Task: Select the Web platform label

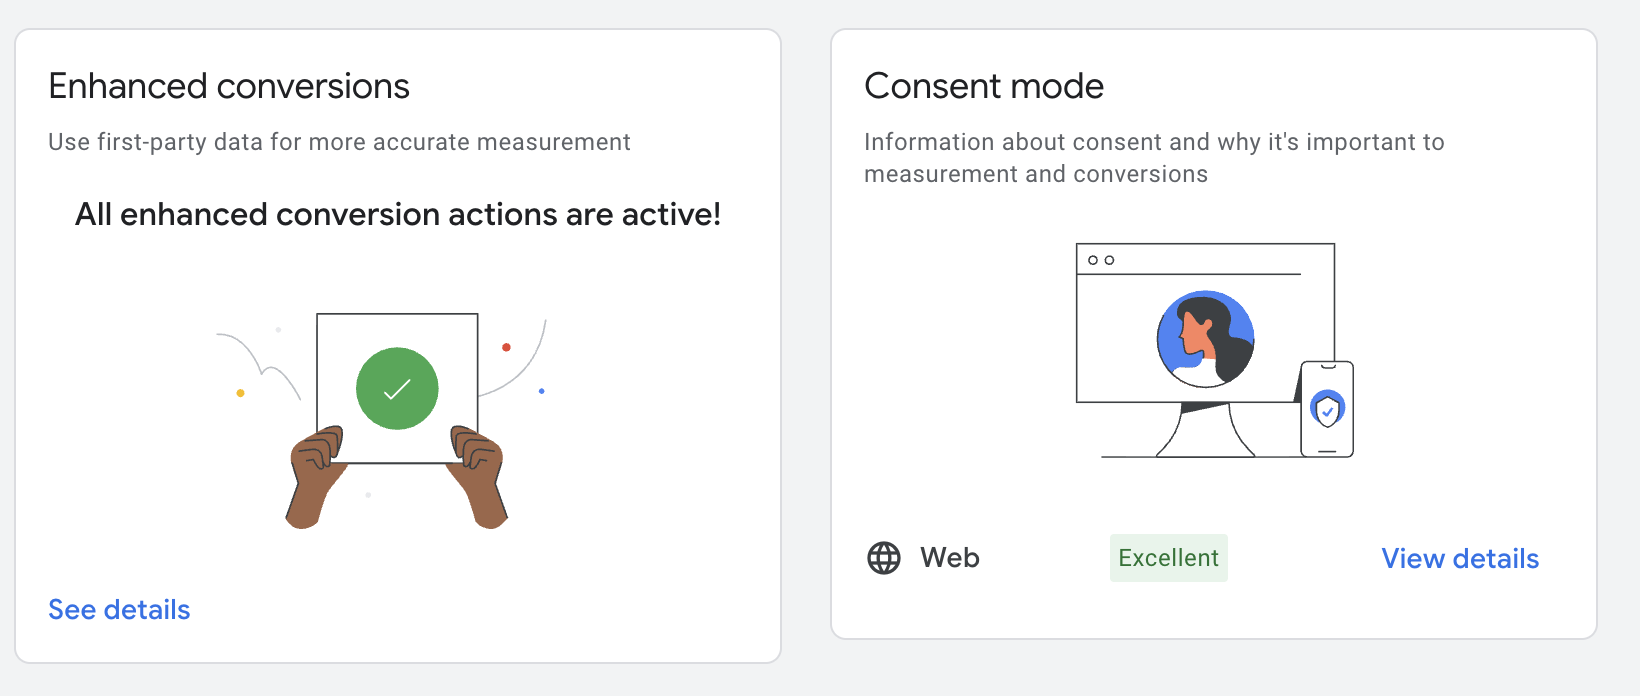Action: point(950,558)
